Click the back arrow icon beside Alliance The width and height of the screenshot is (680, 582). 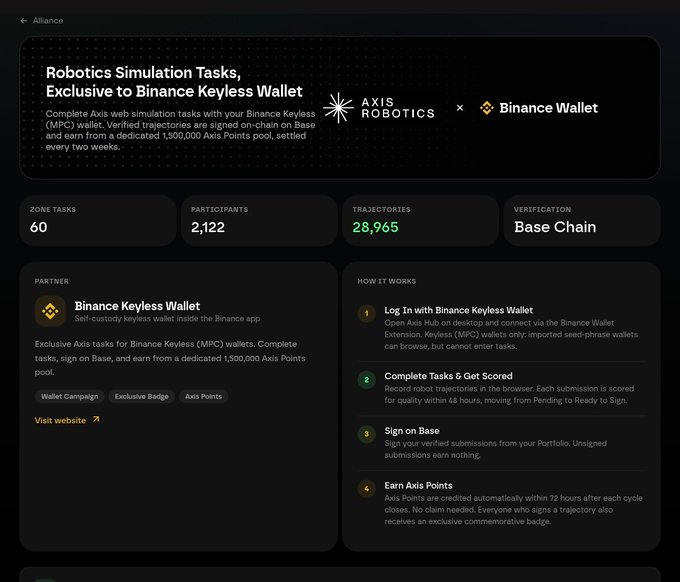24,21
